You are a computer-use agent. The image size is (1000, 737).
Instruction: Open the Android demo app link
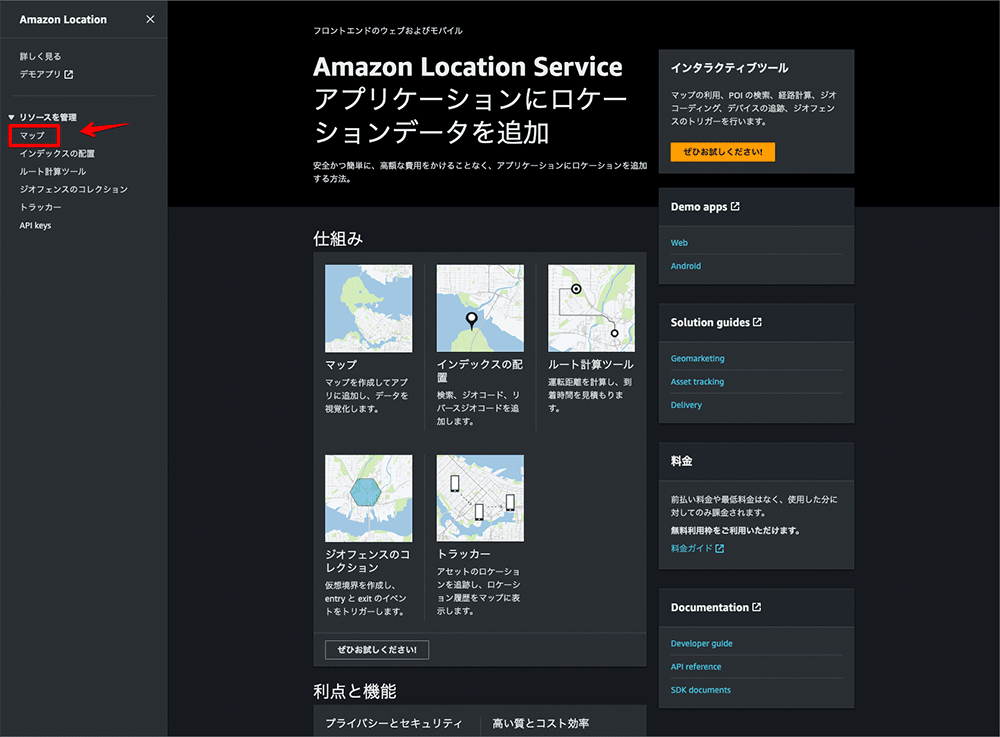click(x=686, y=266)
